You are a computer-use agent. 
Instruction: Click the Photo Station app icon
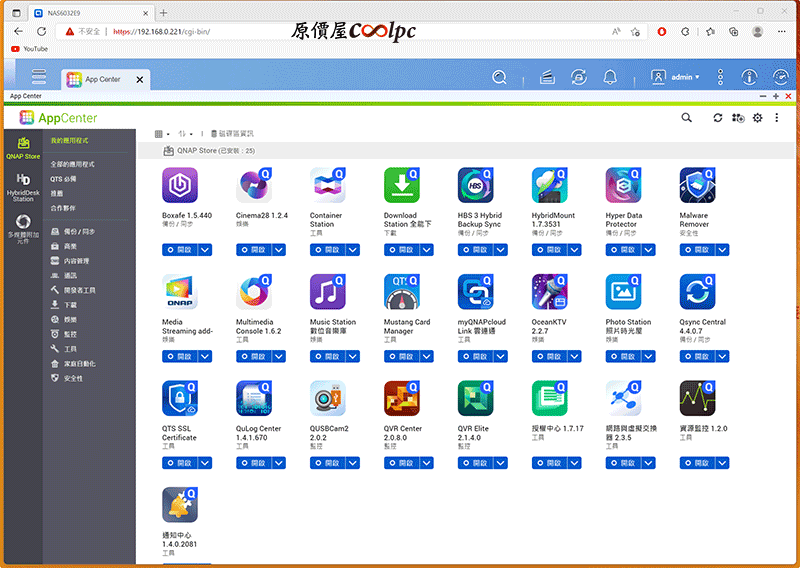pos(623,292)
